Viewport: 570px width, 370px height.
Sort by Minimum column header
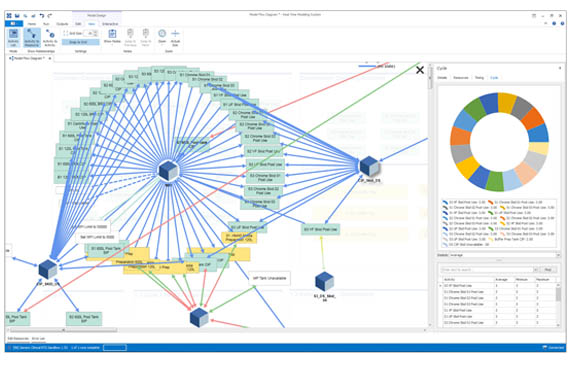[x=524, y=279]
